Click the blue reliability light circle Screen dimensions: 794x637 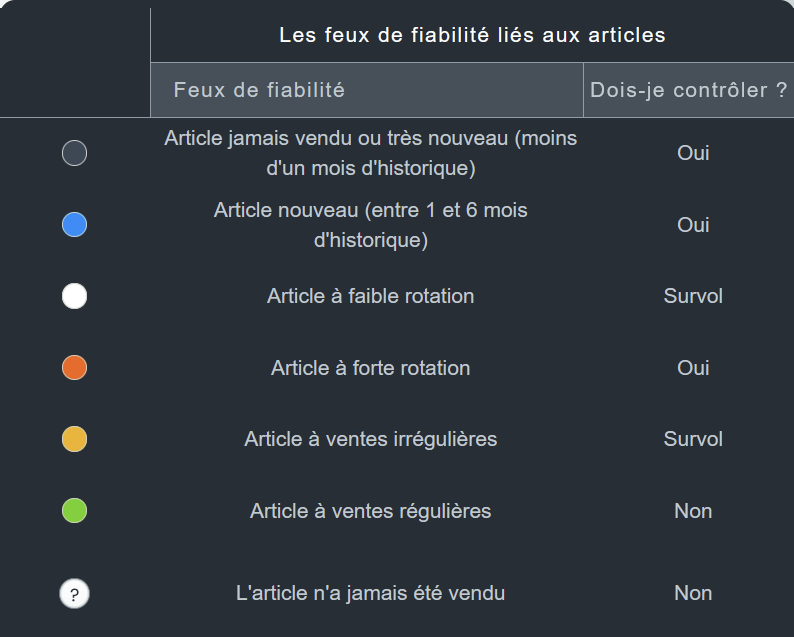tap(74, 225)
